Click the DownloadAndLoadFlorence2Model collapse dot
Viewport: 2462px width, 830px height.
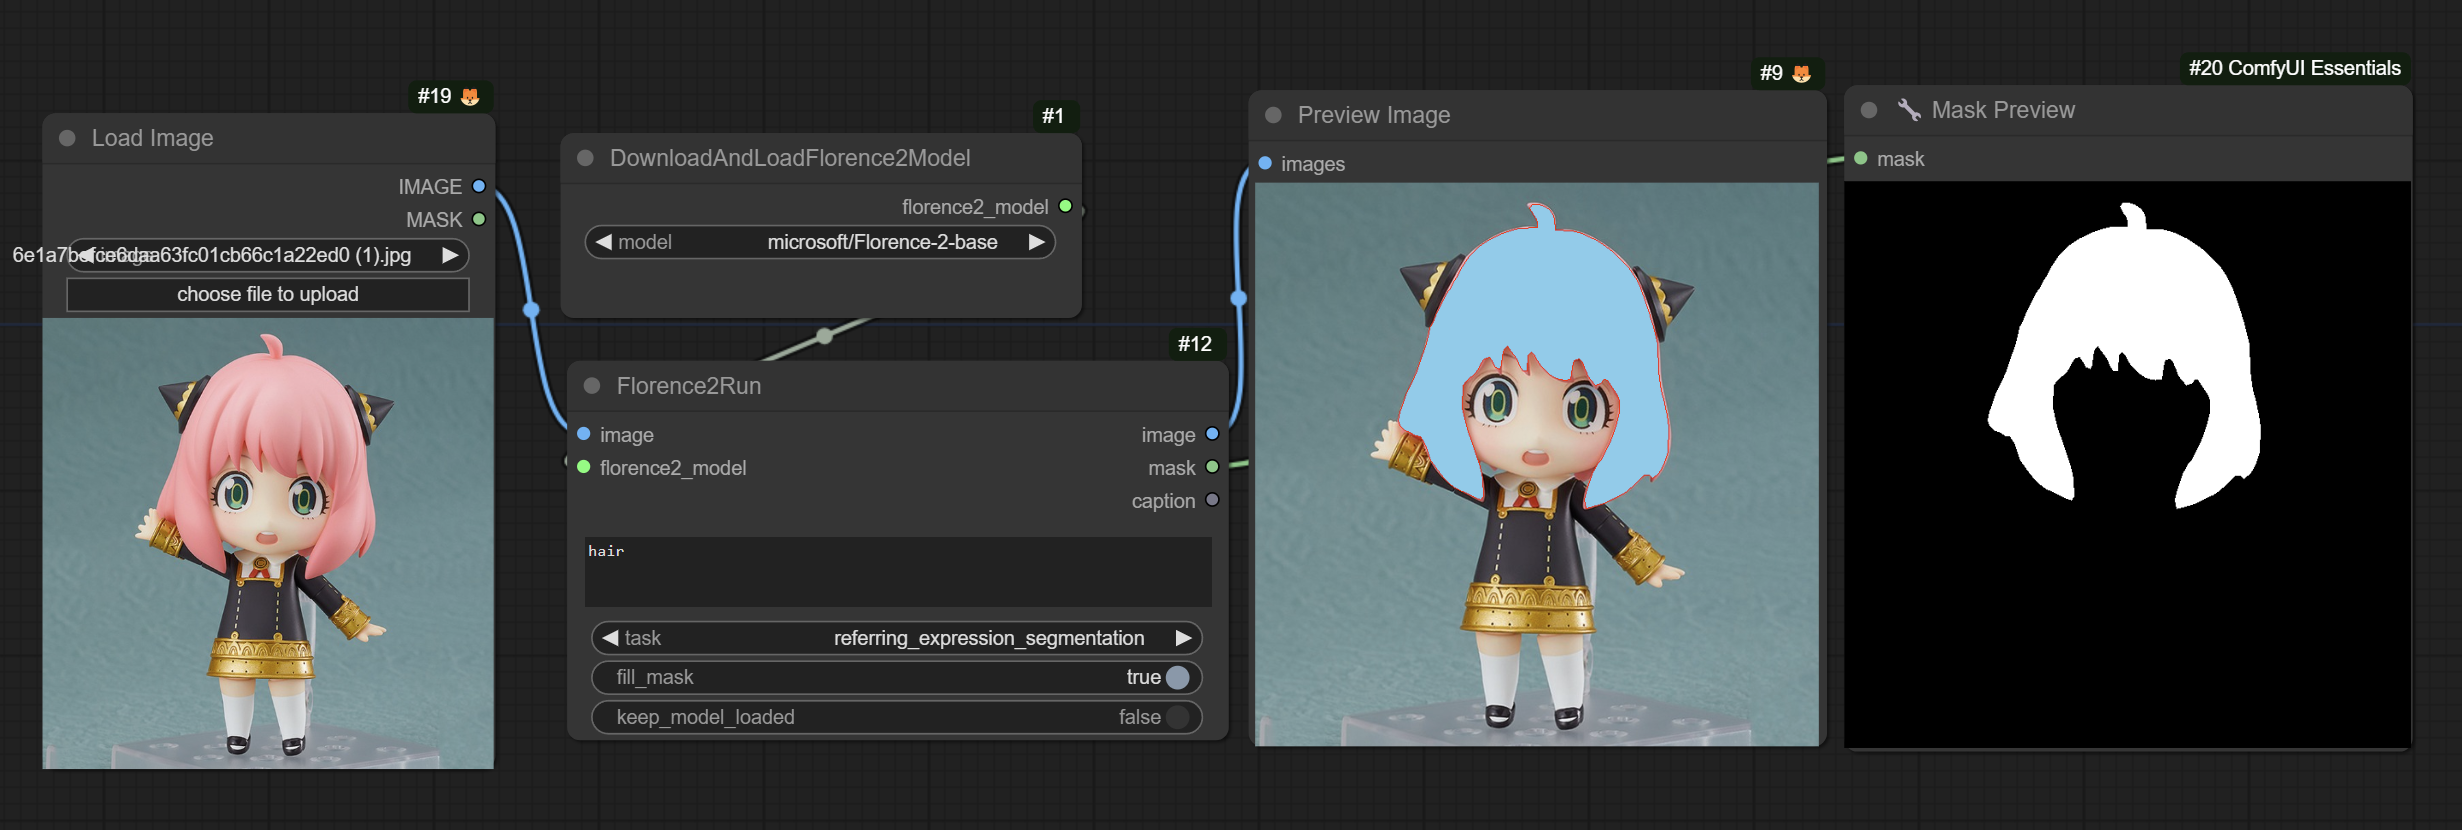[x=586, y=158]
